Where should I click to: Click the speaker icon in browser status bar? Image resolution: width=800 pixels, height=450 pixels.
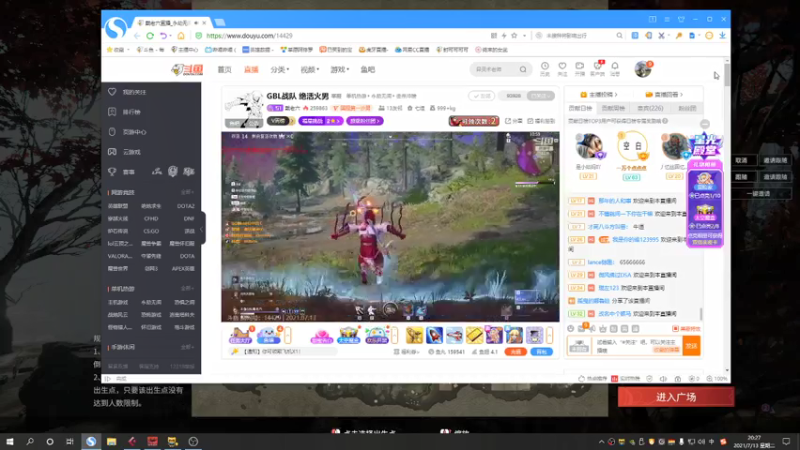[x=663, y=379]
